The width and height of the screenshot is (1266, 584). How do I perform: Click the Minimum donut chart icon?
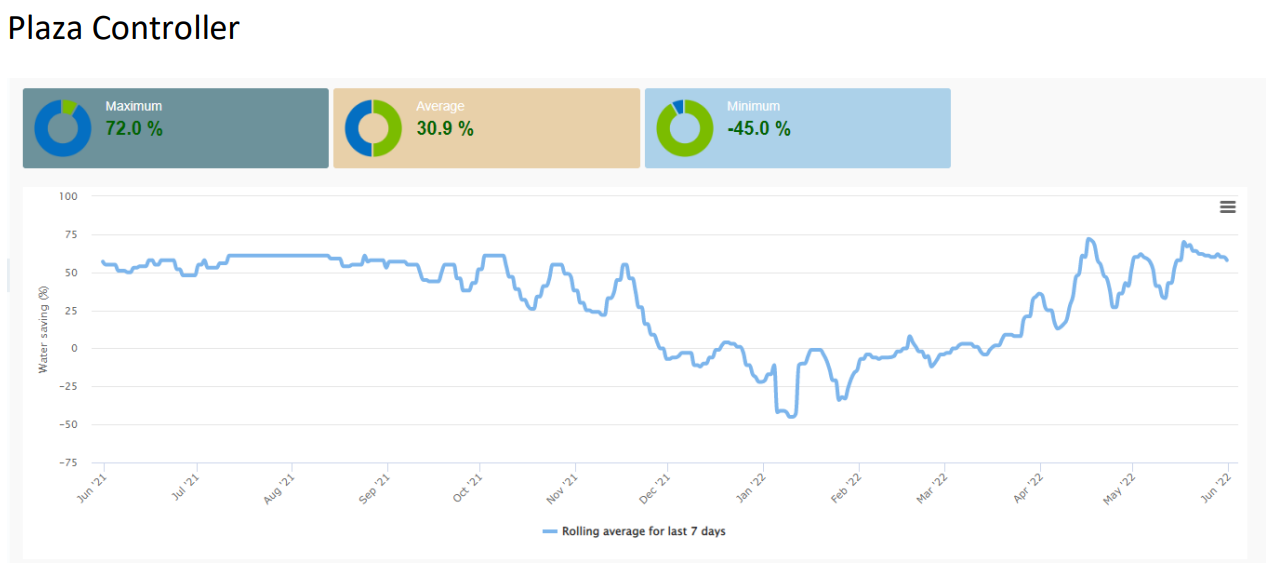[684, 128]
